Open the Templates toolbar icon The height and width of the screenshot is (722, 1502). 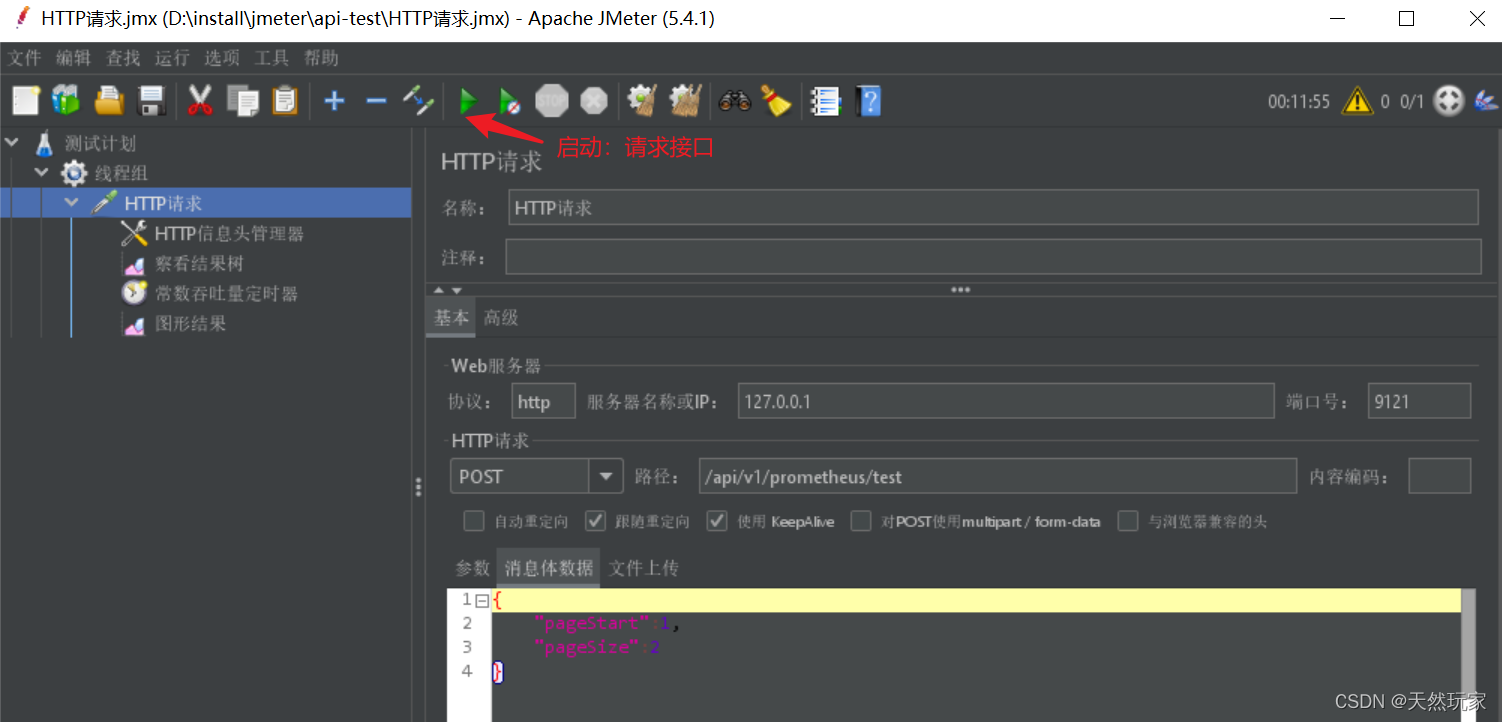66,100
